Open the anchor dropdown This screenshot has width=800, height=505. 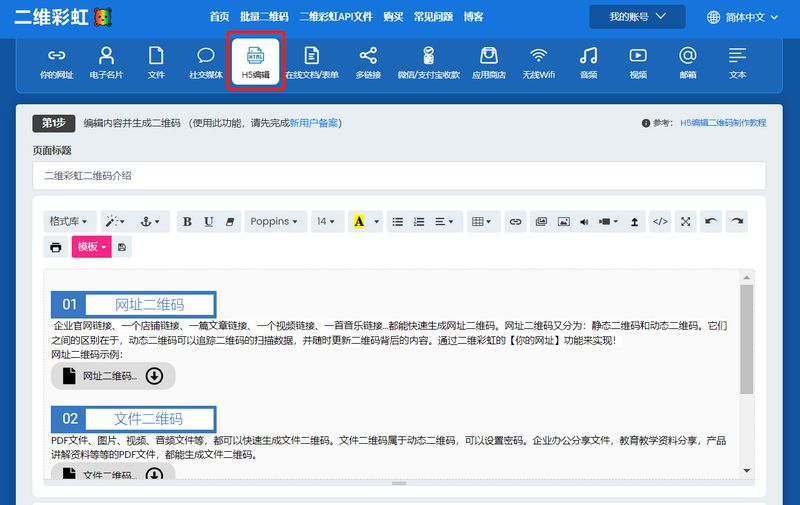(150, 221)
